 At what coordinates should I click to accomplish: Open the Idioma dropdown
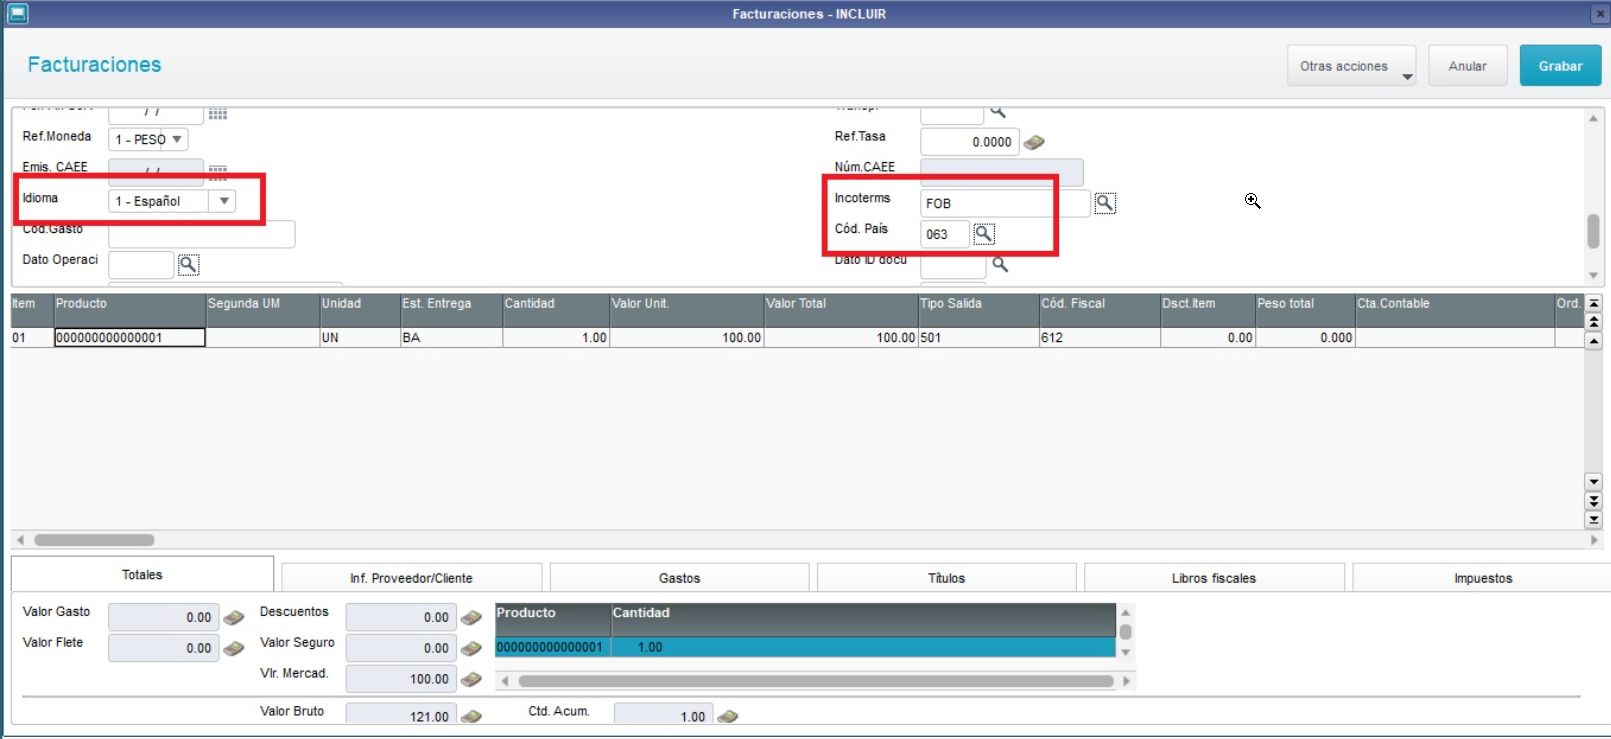click(x=224, y=201)
